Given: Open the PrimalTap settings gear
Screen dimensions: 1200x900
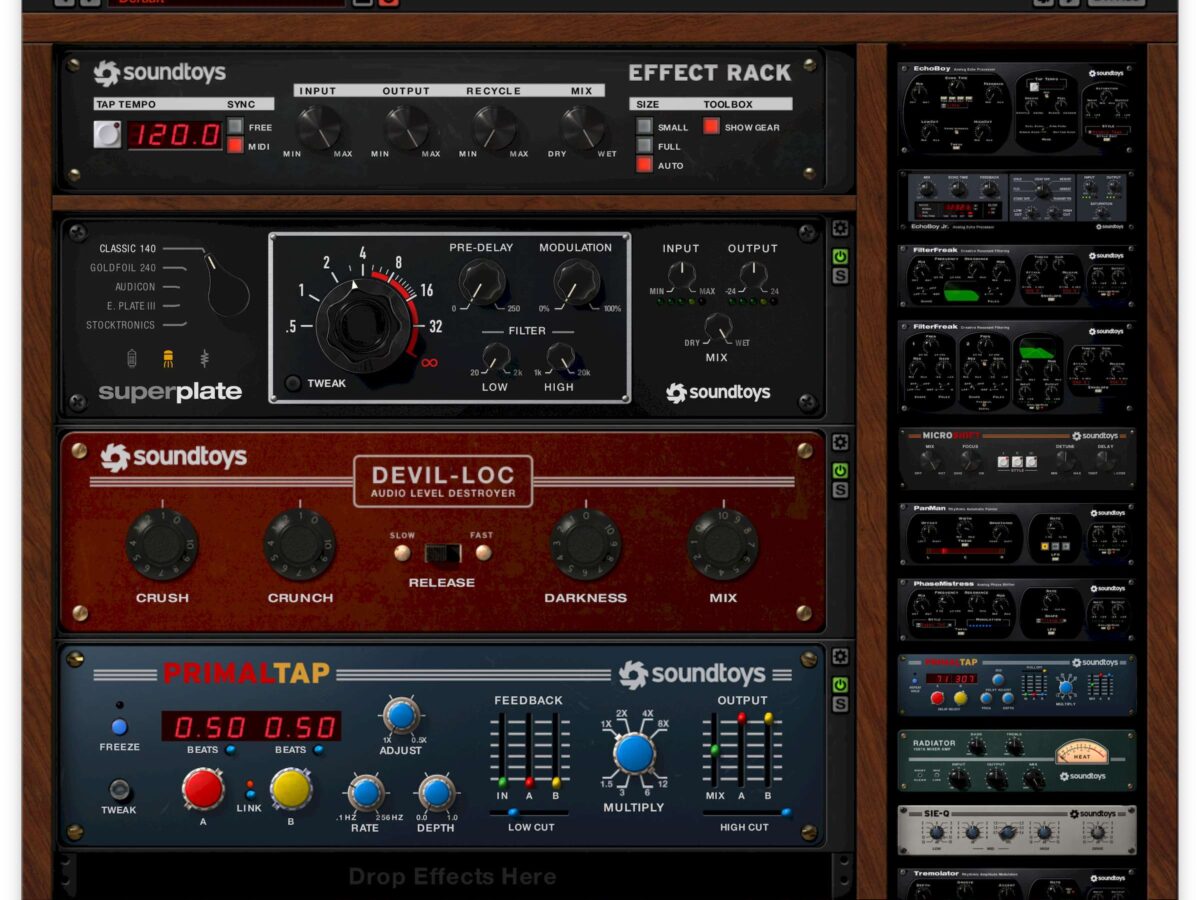Looking at the screenshot, I should [x=840, y=656].
